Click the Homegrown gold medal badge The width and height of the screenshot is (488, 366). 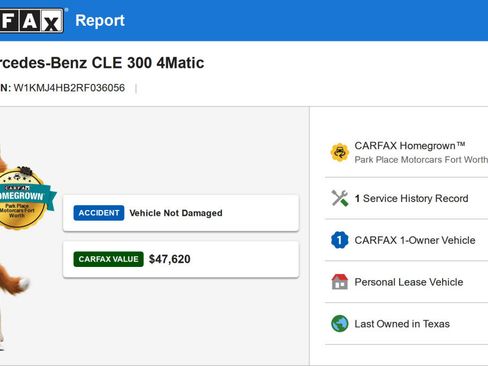[23, 198]
